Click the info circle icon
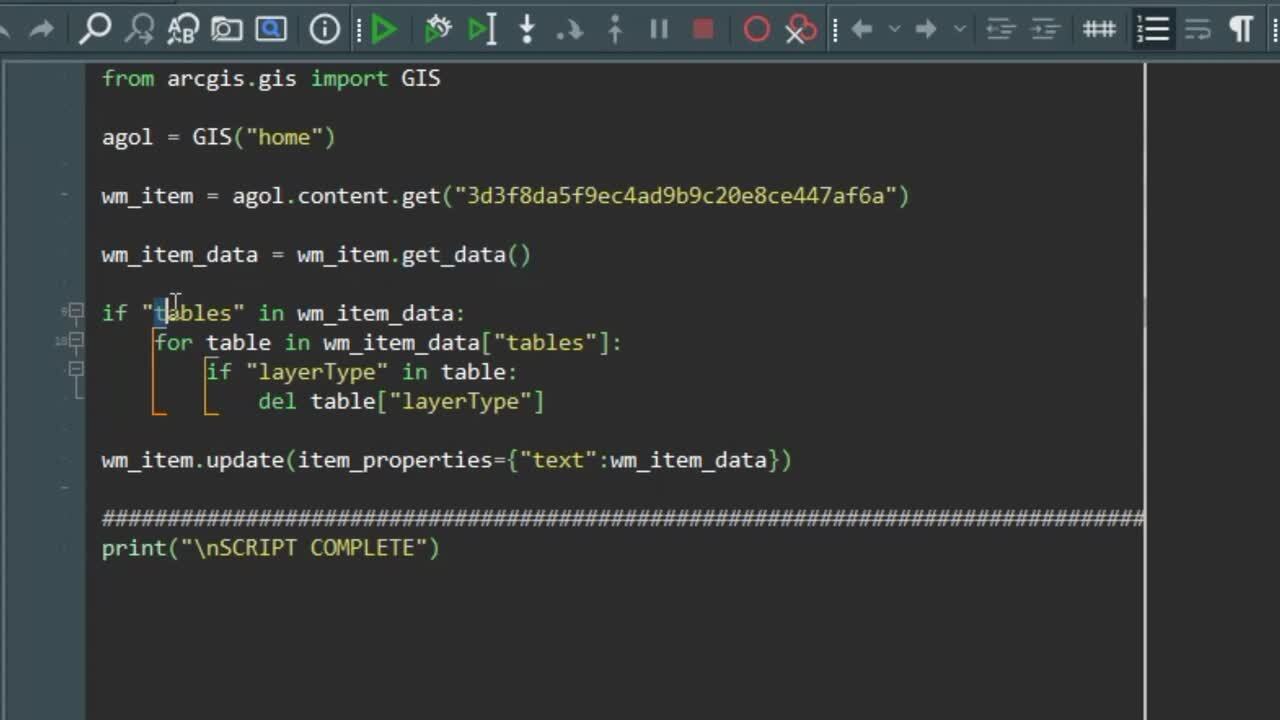 point(324,30)
